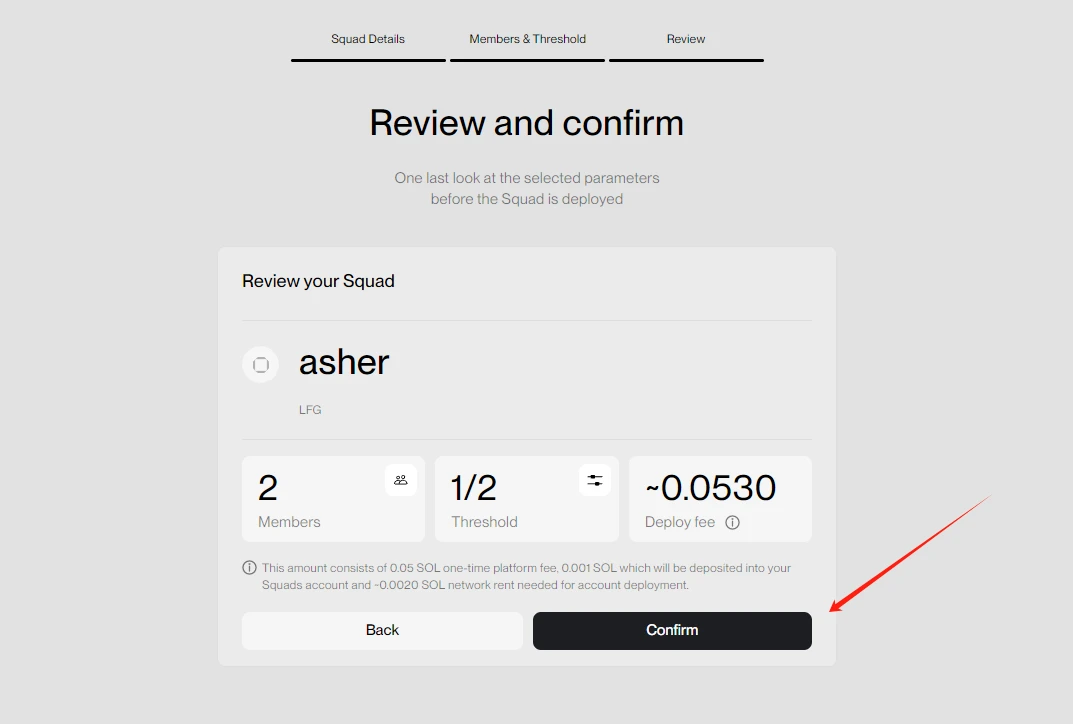Click the Review your Squad title
The width and height of the screenshot is (1073, 724).
pos(318,281)
